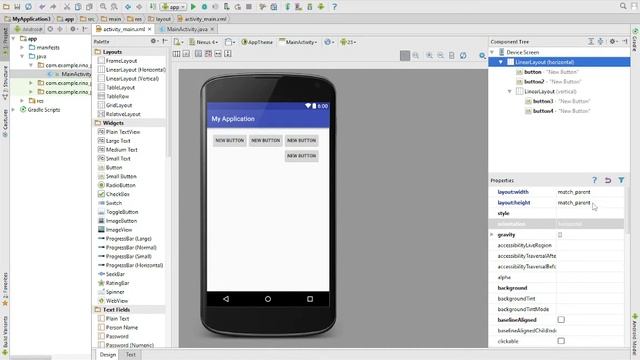Screen dimensions: 640x360
Task: Click the res breadcrumb in navigation bar
Action: pyautogui.click(x=135, y=19)
